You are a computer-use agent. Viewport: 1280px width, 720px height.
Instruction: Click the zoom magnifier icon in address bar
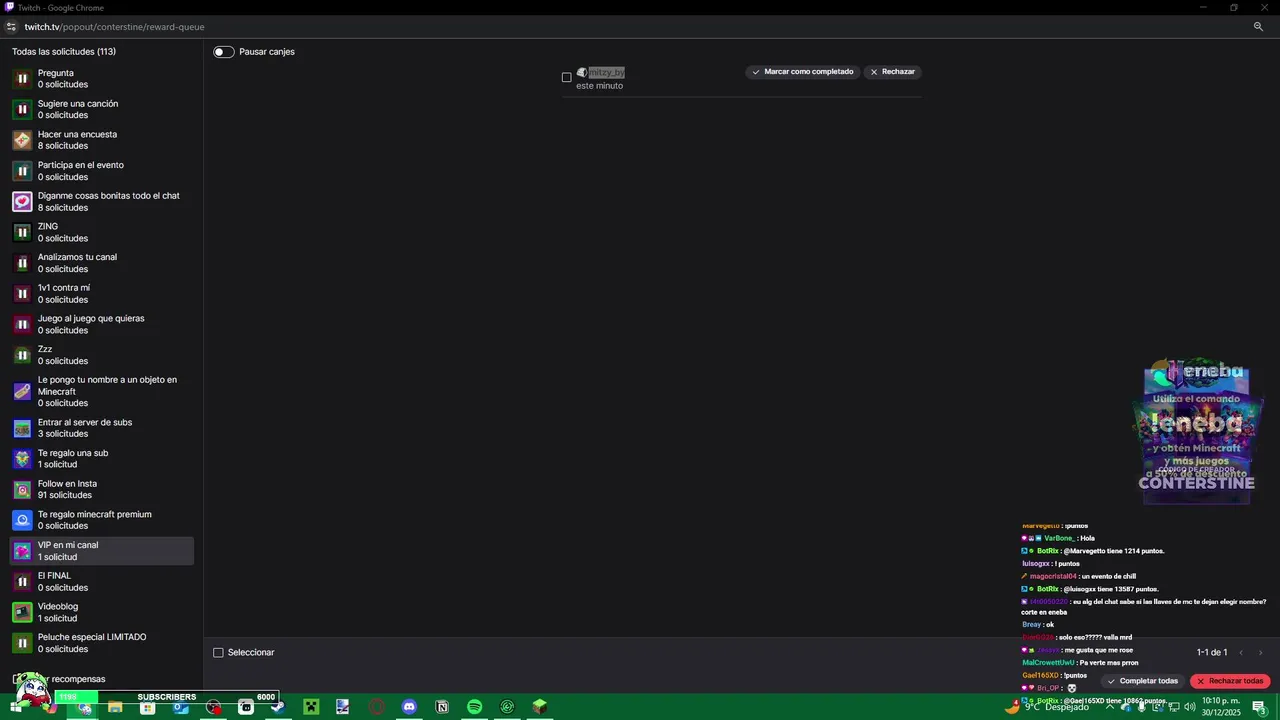pos(1258,27)
